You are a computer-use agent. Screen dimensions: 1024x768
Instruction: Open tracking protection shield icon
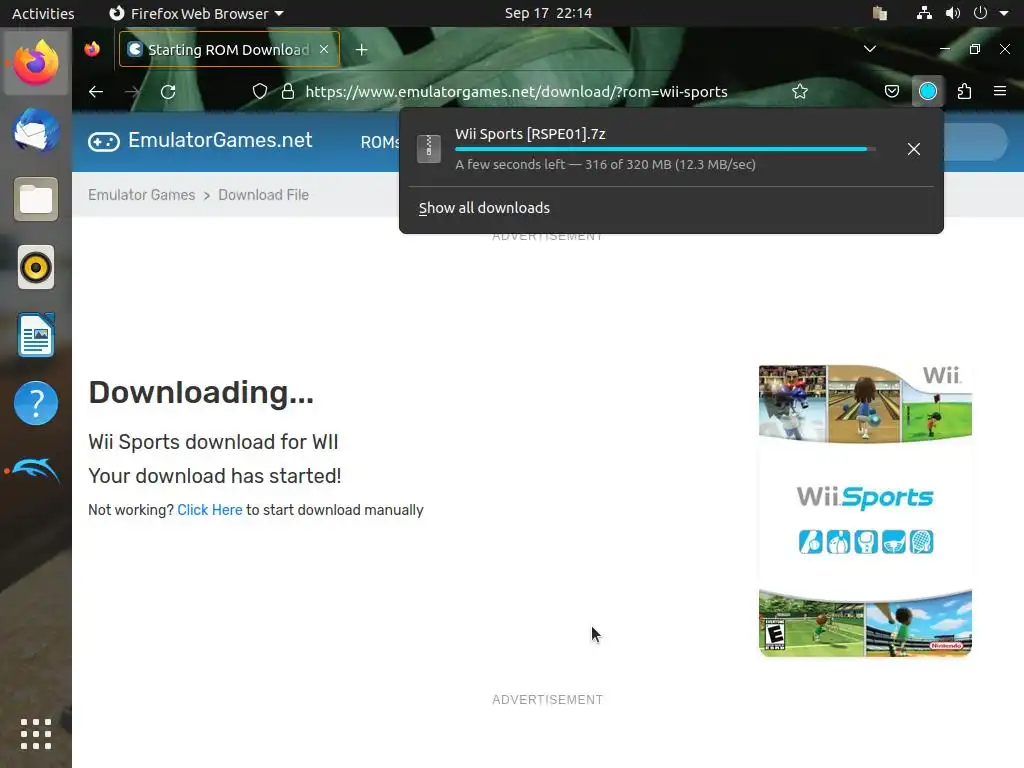[x=260, y=91]
